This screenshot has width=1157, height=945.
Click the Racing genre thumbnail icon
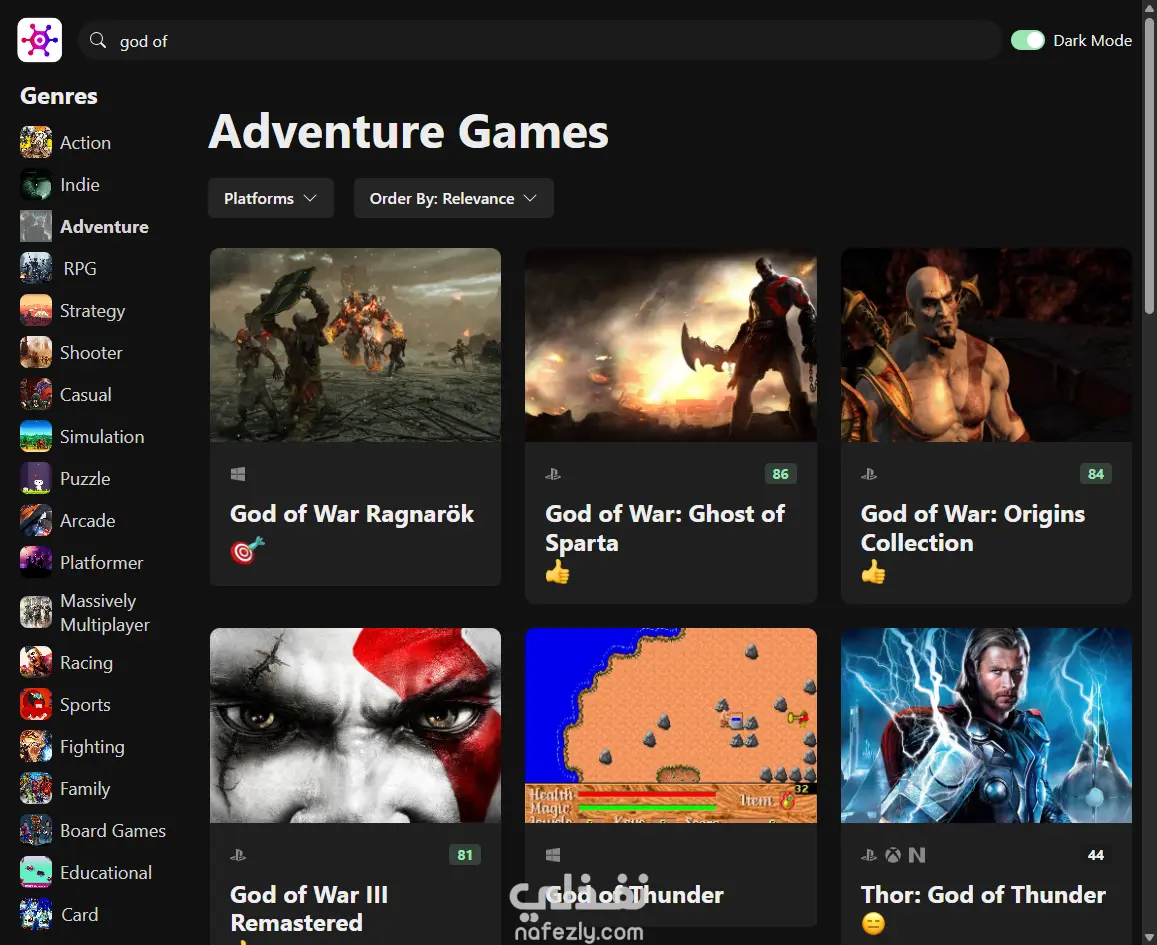pyautogui.click(x=35, y=663)
